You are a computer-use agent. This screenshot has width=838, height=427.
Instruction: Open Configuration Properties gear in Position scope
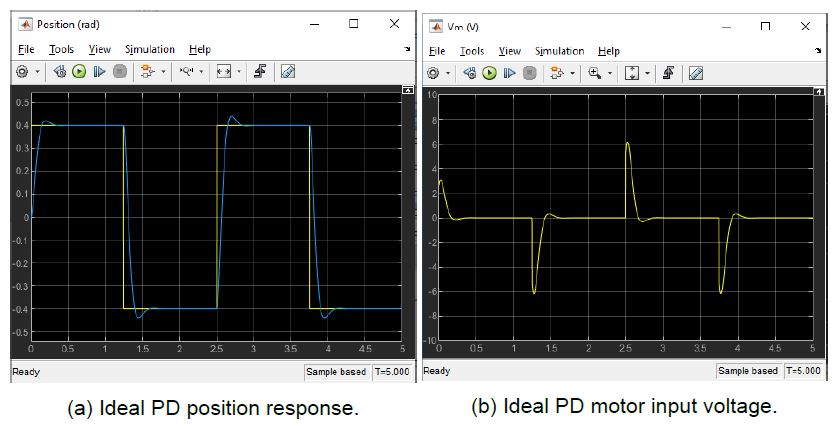23,72
